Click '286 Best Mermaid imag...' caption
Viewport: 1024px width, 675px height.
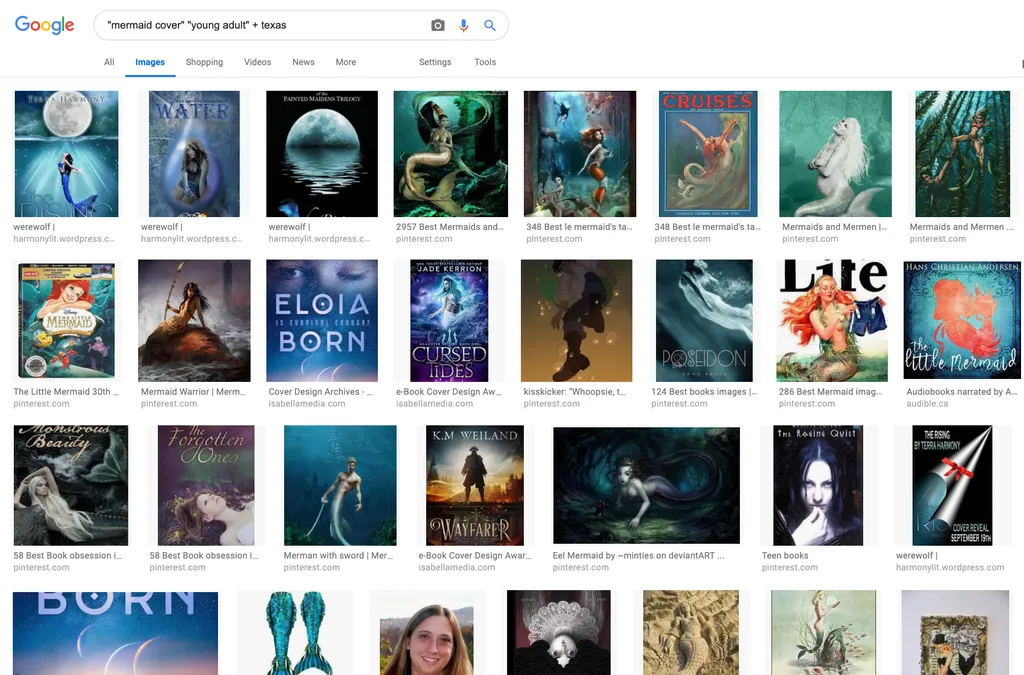tap(830, 392)
